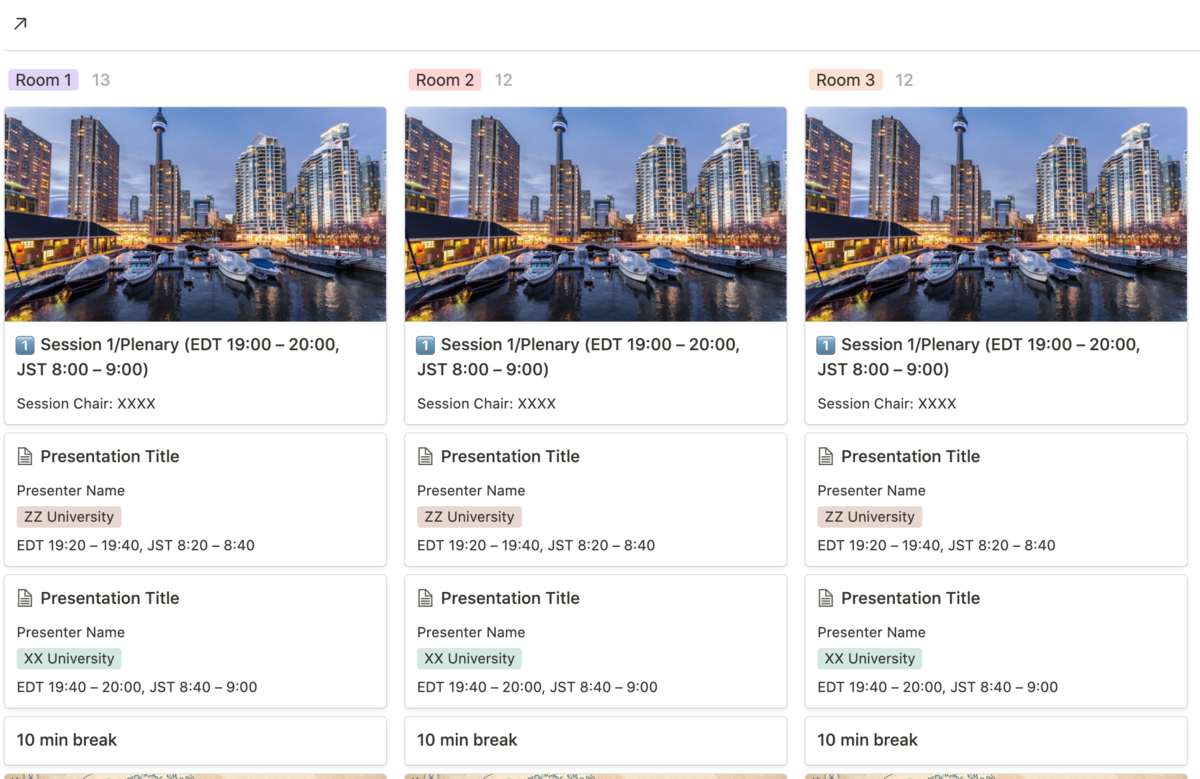1200x779 pixels.
Task: Click the ZZ University tag in Room 3
Action: coord(870,517)
